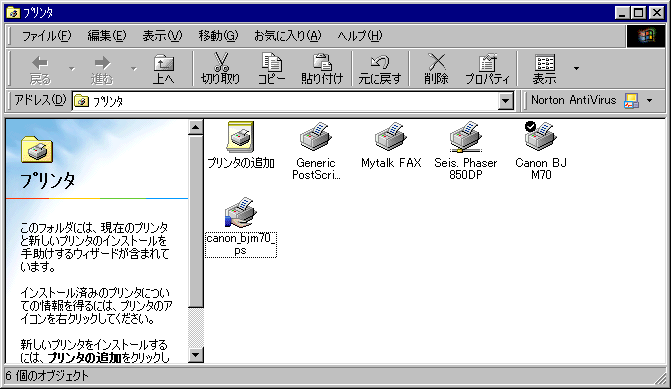Image resolution: width=671 pixels, height=389 pixels.
Task: Click the 貼り付け (Paste) toolbar icon
Action: coord(322,62)
